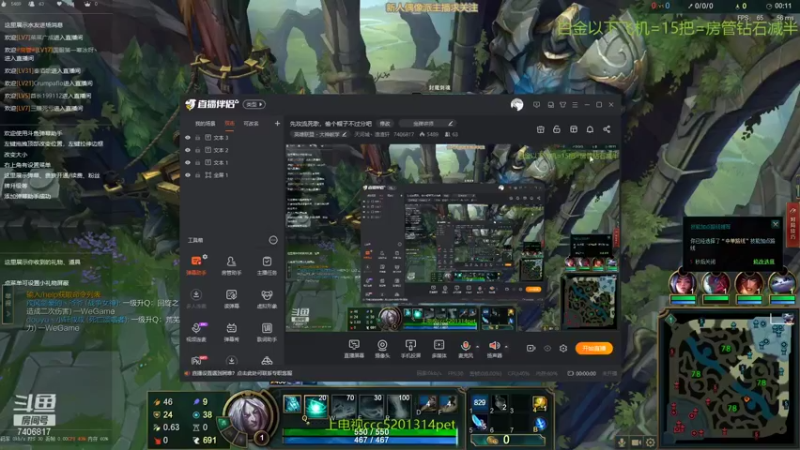Click the share icon in the top toolbar
Screen dimensions: 800x450
(x=607, y=129)
